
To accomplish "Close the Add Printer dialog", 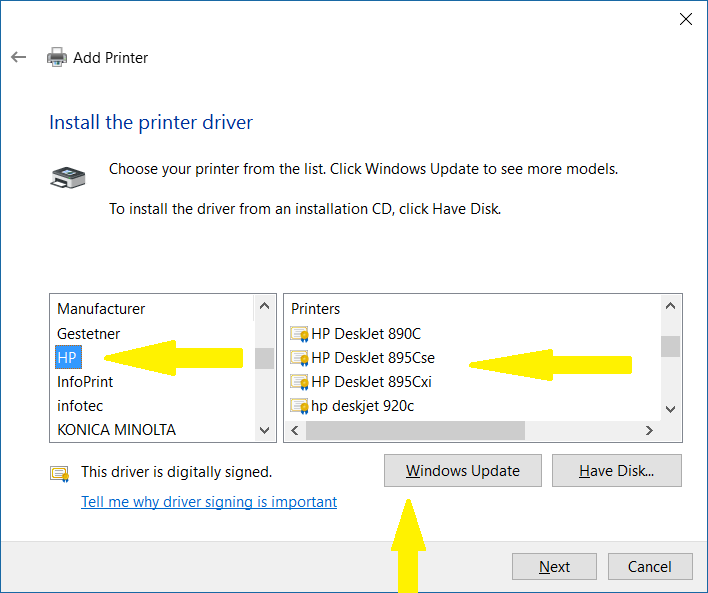I will (x=685, y=19).
